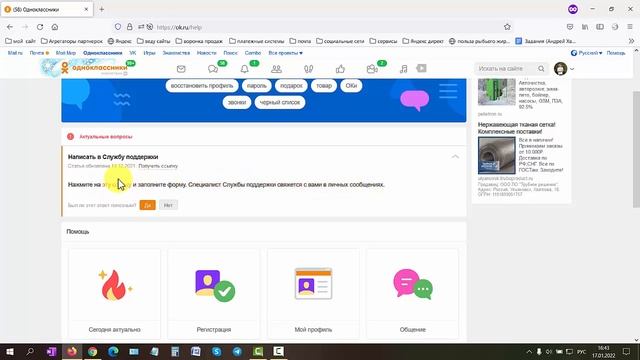Click Новости in the portal bar
The width and height of the screenshot is (640, 360).
coord(207,53)
